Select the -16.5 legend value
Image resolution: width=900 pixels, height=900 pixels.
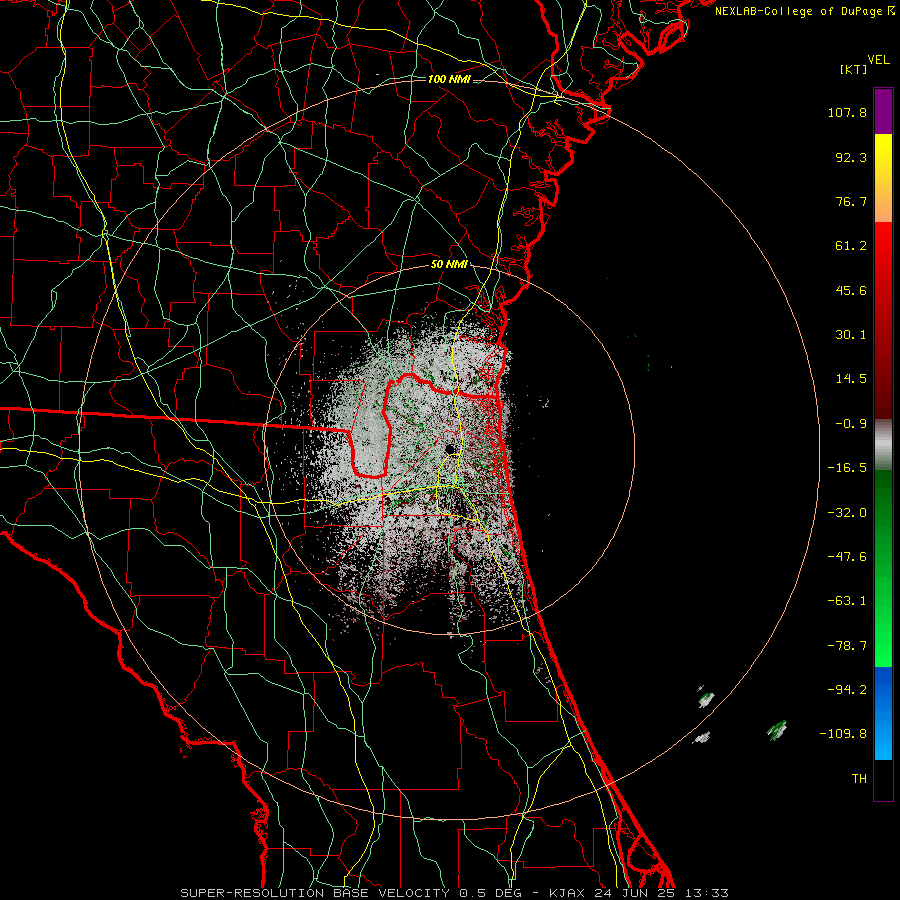(x=847, y=468)
